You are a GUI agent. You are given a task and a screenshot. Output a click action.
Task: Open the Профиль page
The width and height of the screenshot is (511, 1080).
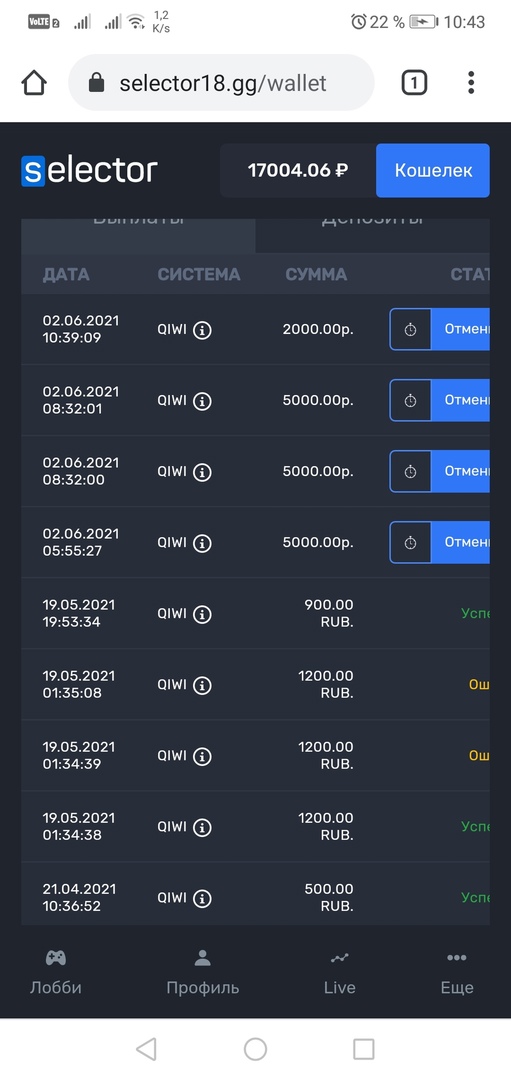(202, 972)
